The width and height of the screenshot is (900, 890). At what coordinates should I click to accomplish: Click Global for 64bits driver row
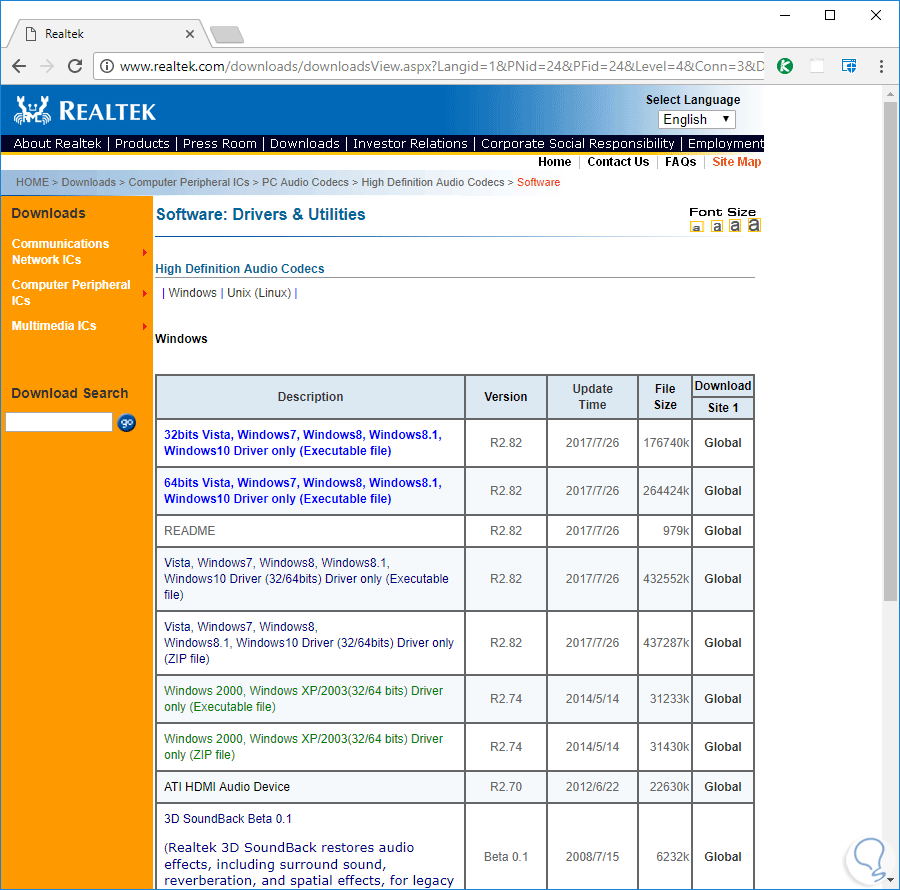pyautogui.click(x=723, y=491)
